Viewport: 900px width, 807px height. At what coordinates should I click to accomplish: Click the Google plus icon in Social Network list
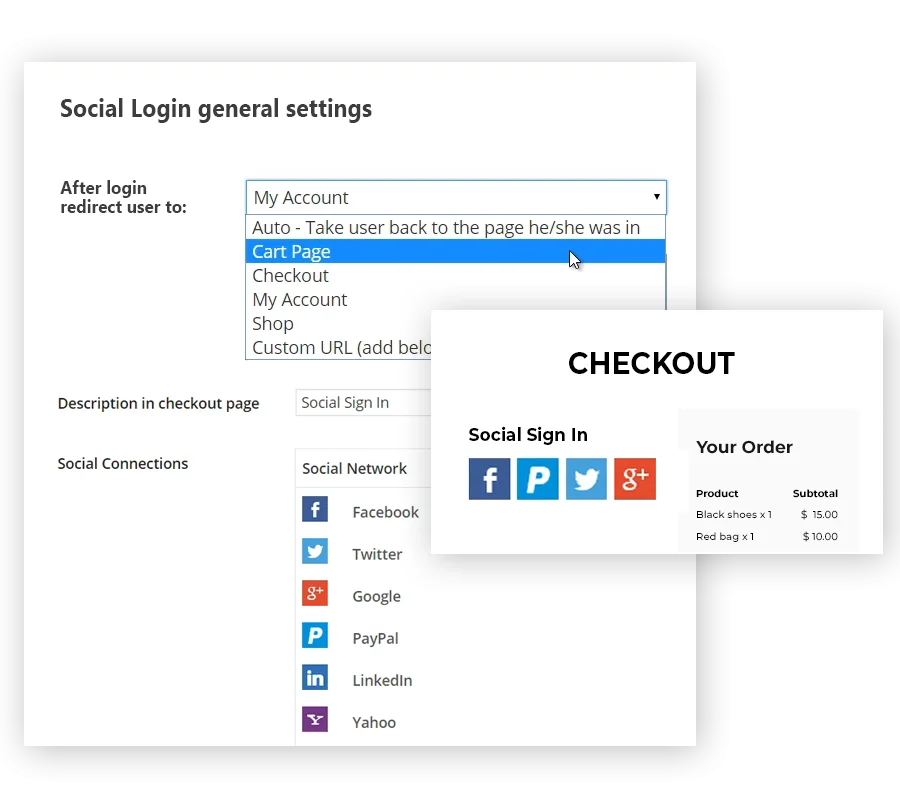(x=315, y=593)
